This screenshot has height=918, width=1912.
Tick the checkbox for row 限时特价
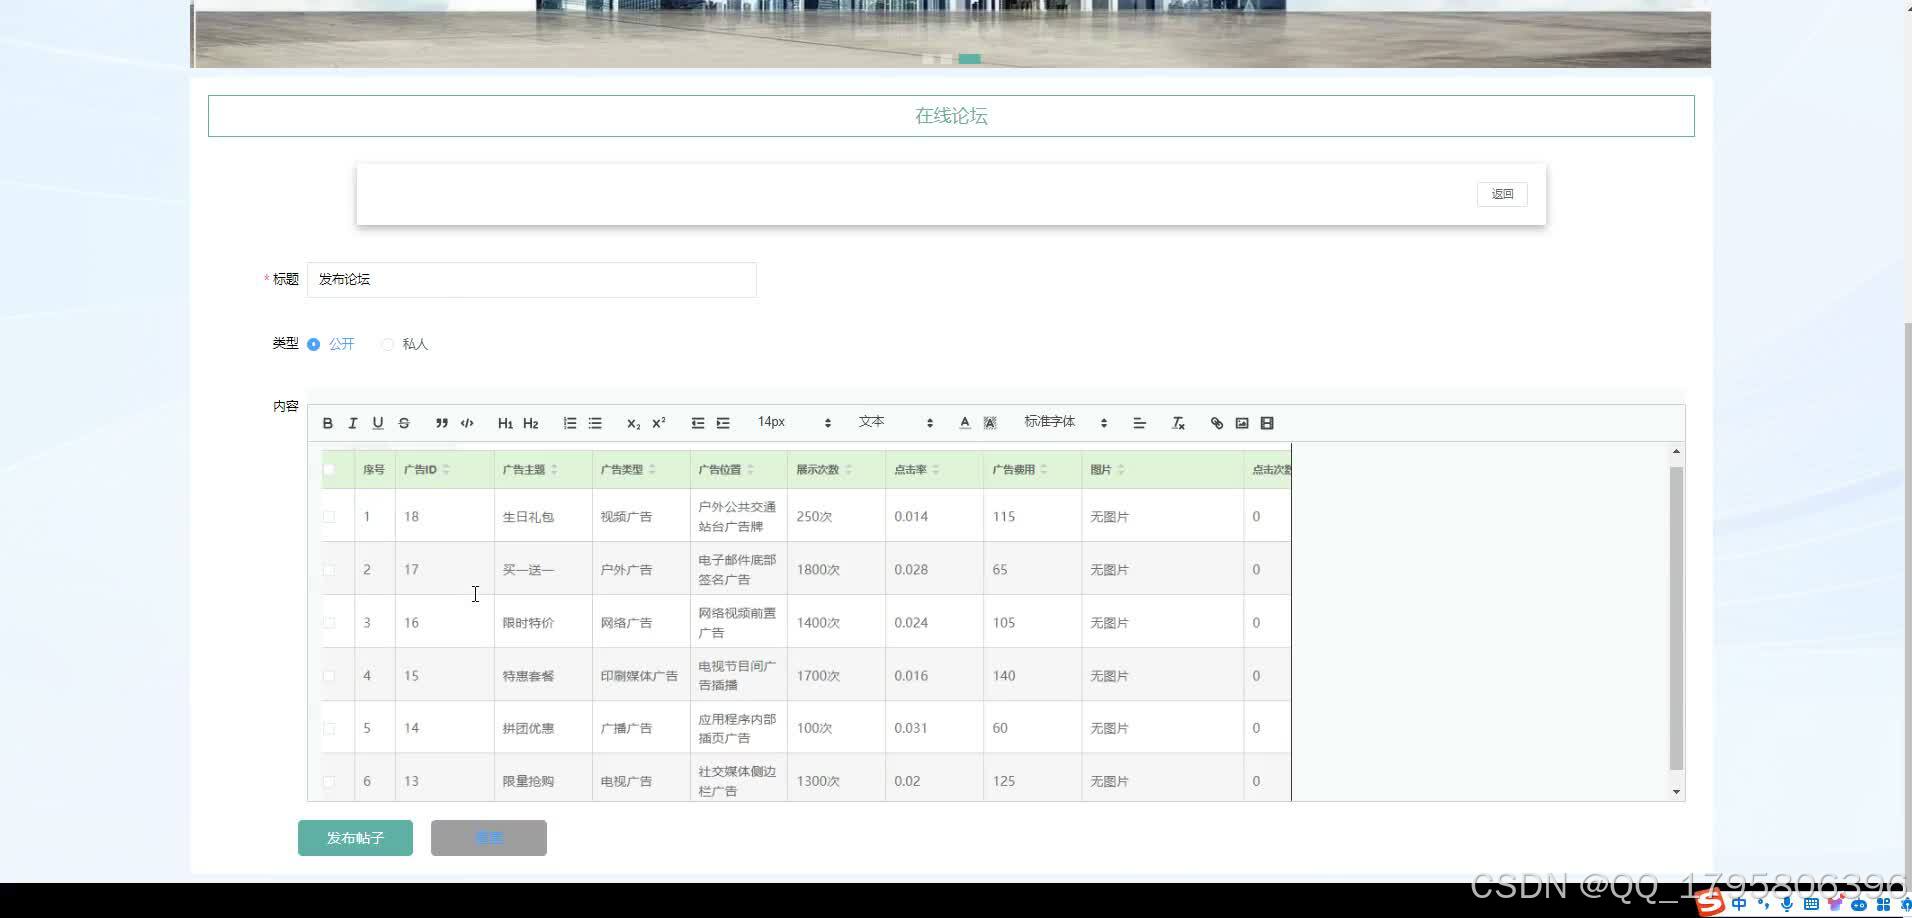[x=329, y=623]
